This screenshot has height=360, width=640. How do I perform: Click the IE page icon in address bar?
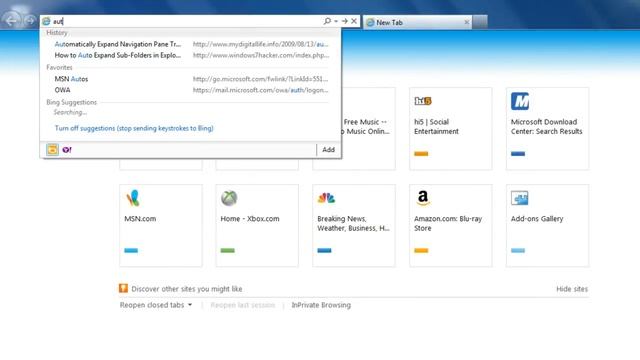tap(47, 21)
